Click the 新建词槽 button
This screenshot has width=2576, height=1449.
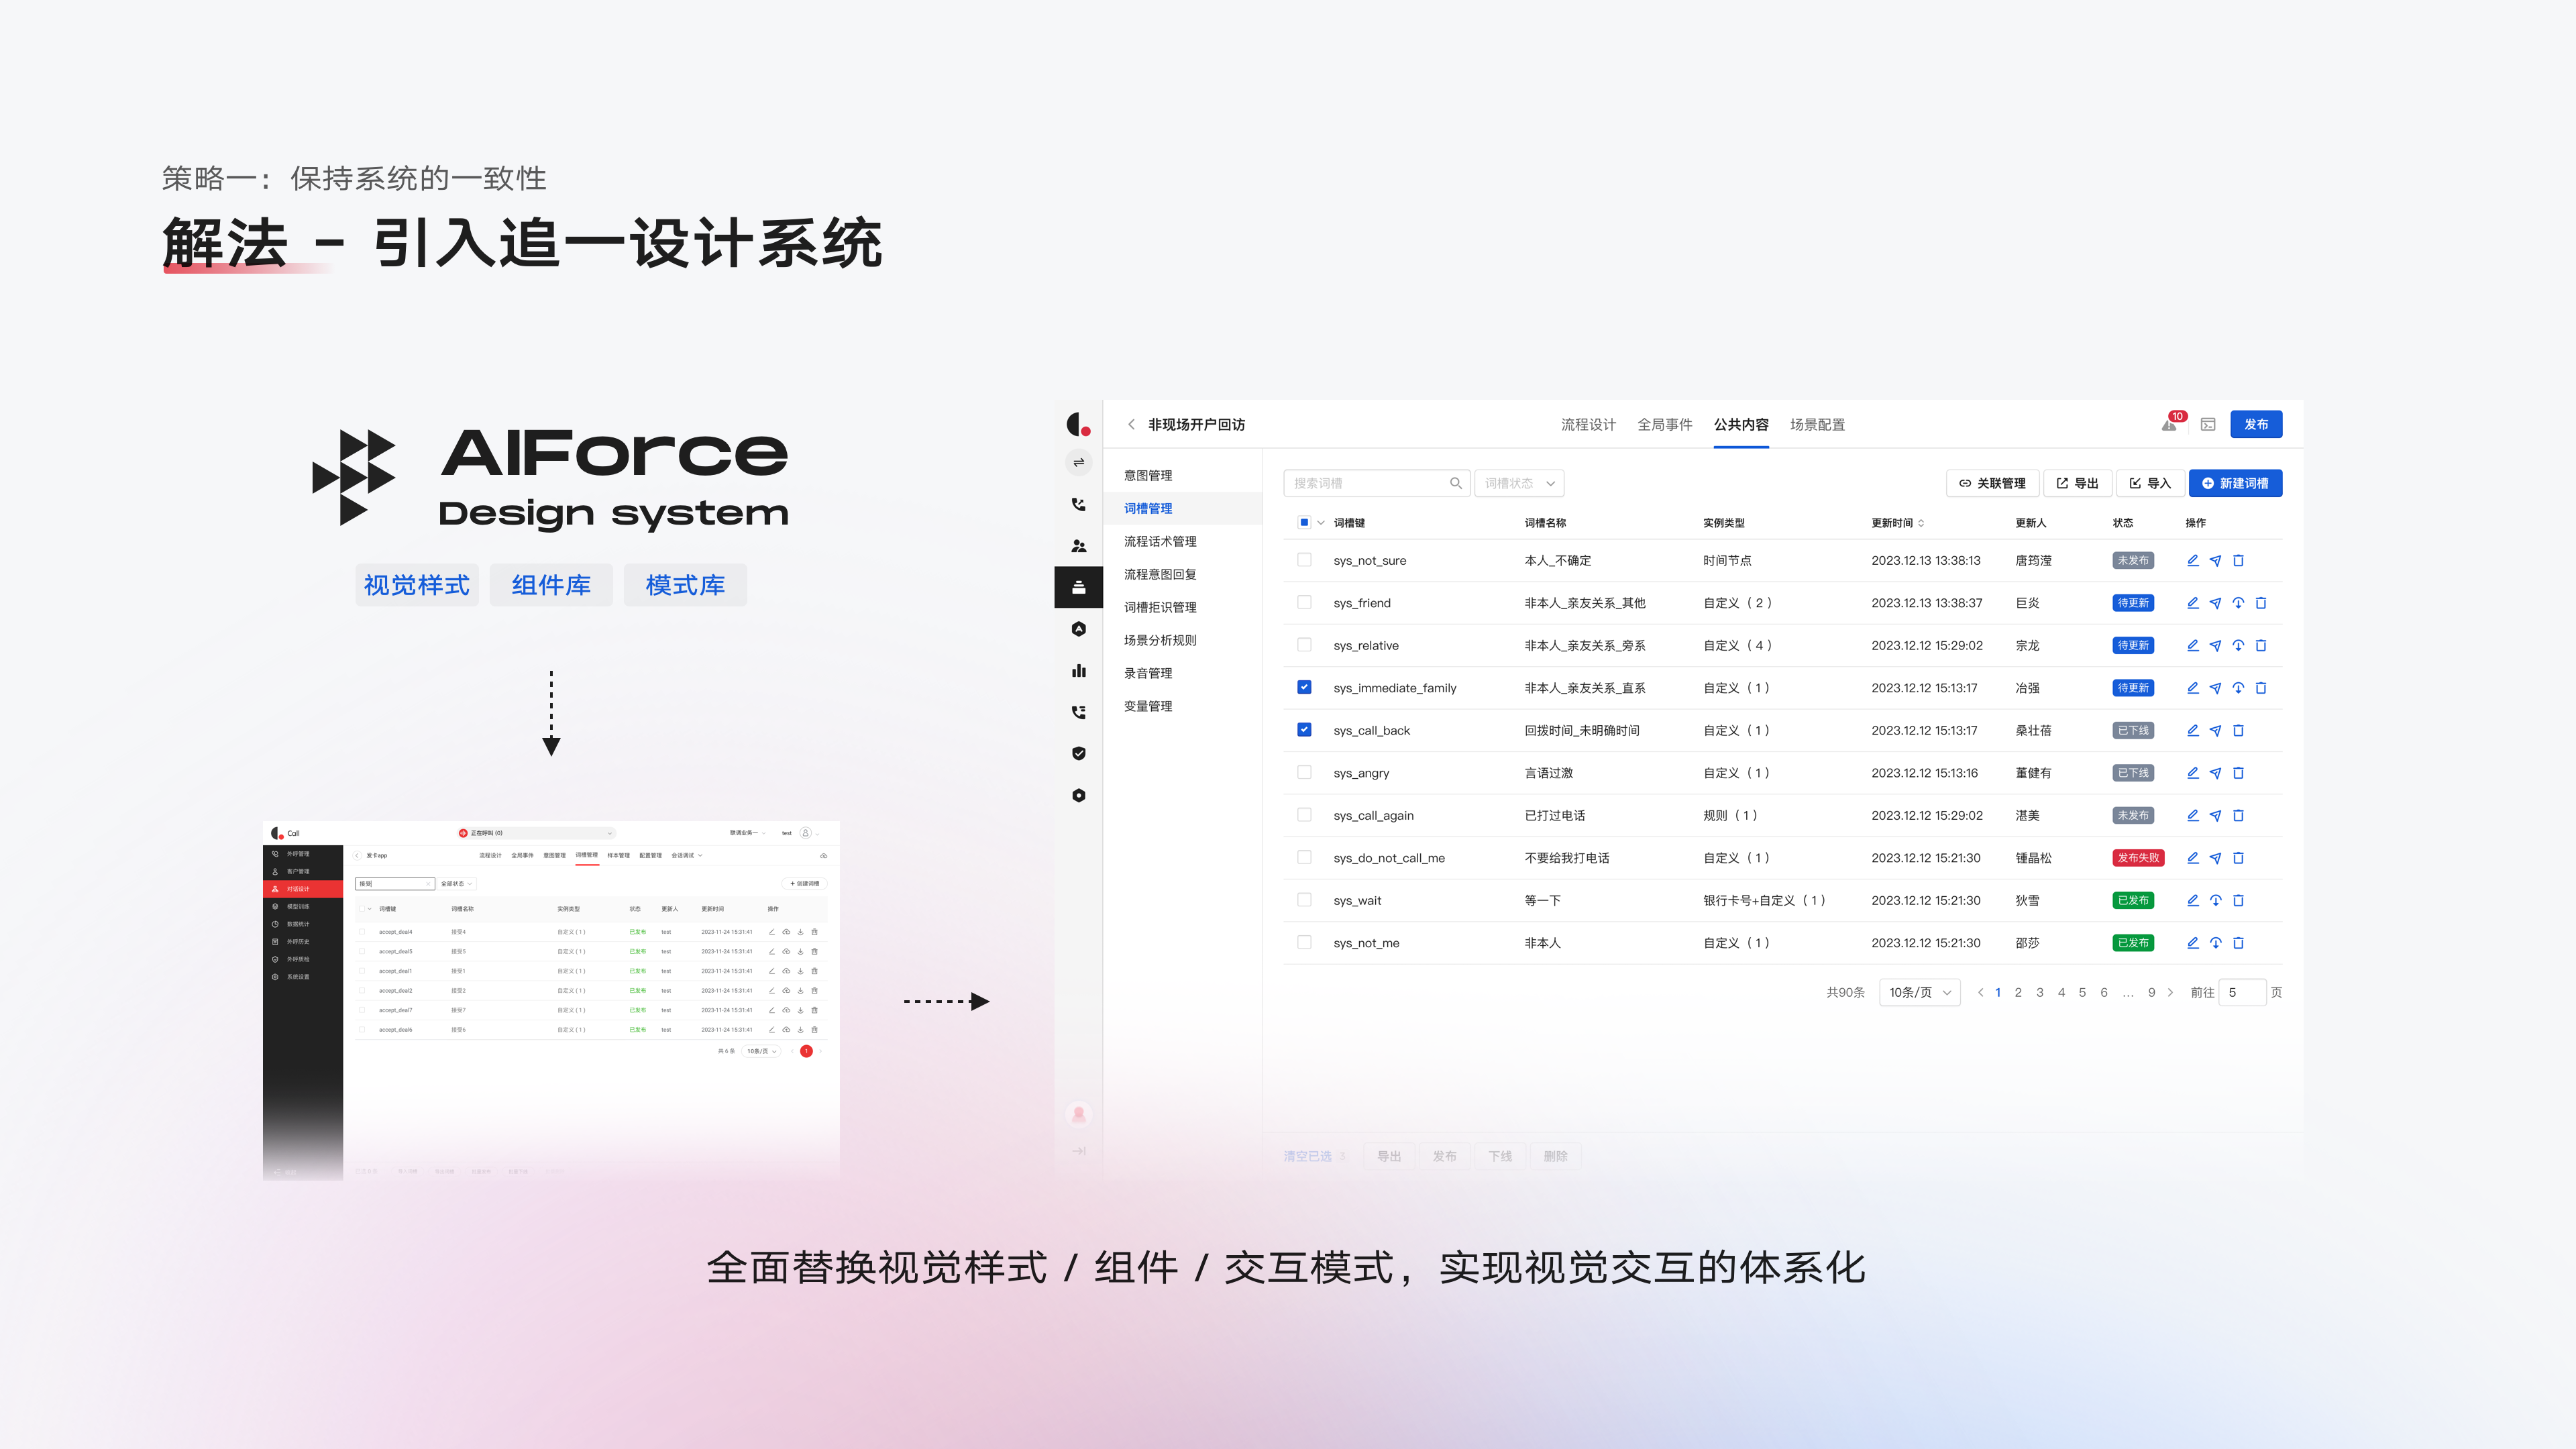[x=2235, y=483]
